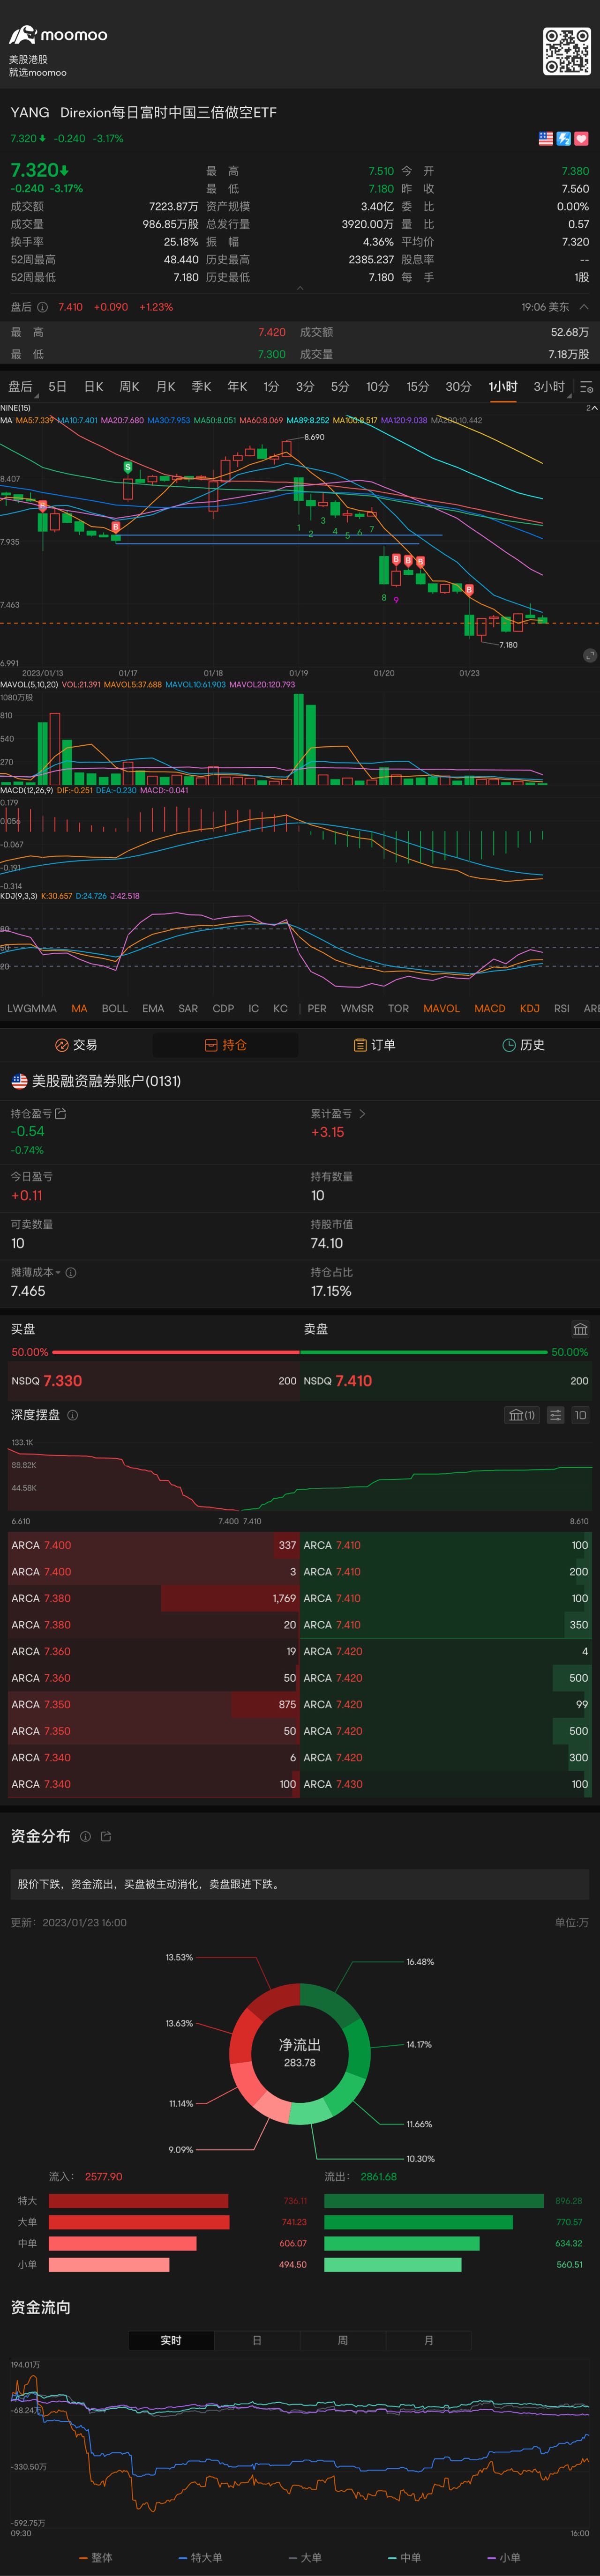Toggle the BOLL indicator

pyautogui.click(x=115, y=1008)
